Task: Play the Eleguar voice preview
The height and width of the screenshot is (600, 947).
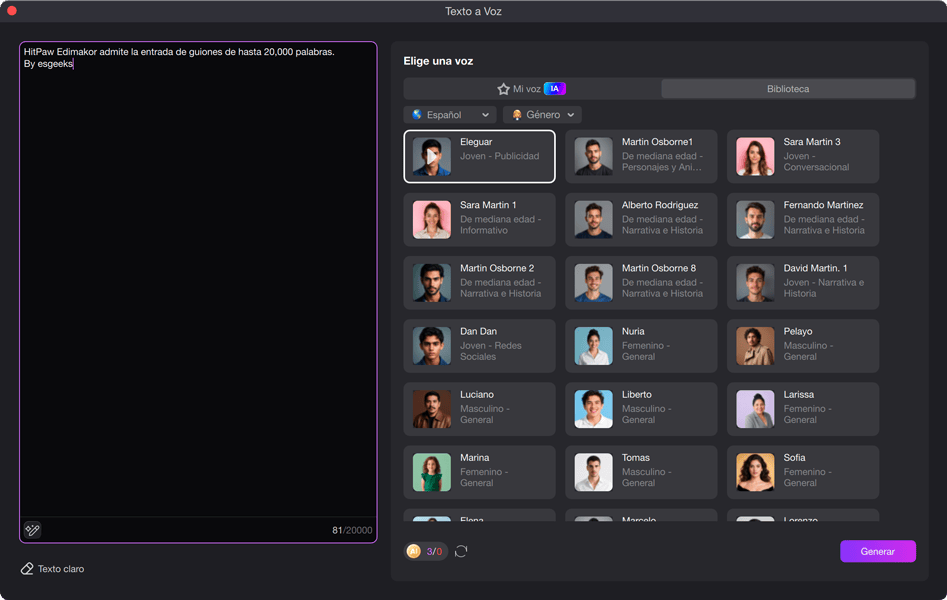Action: (432, 157)
